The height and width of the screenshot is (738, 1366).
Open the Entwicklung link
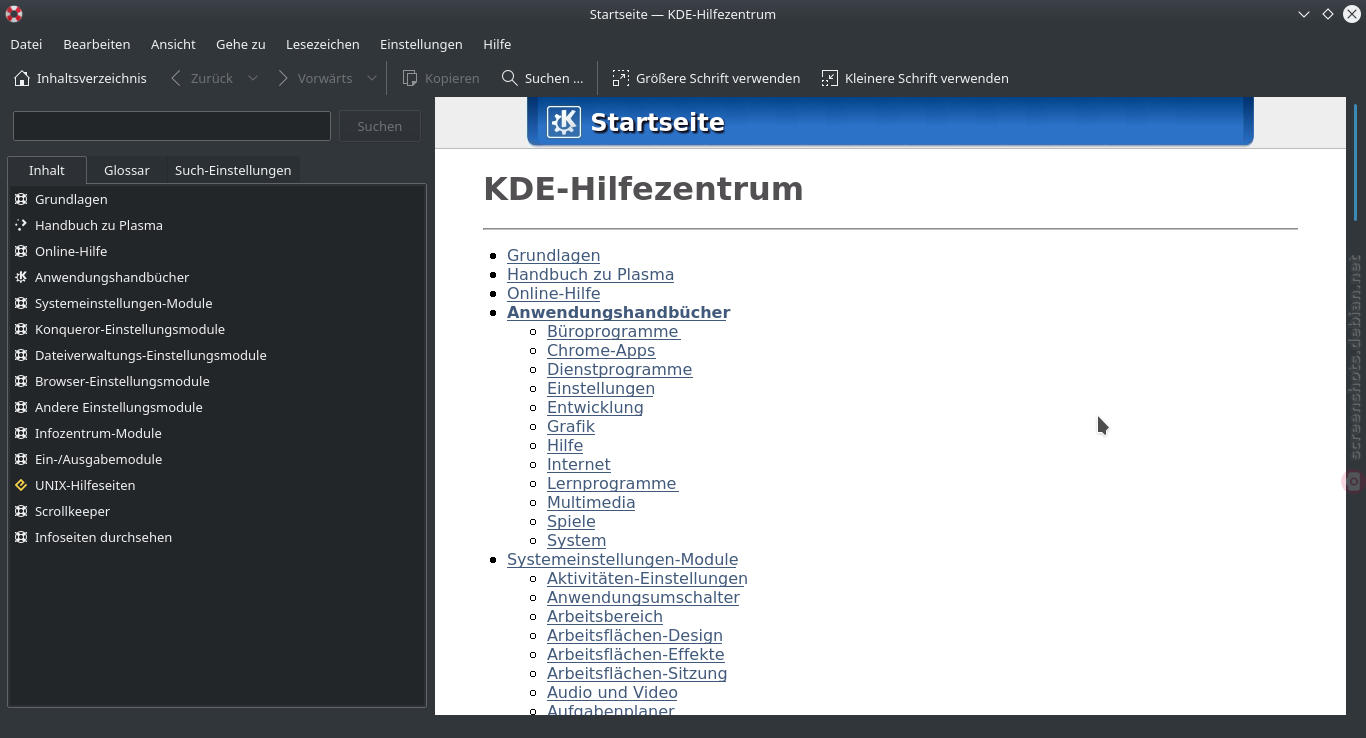point(595,407)
